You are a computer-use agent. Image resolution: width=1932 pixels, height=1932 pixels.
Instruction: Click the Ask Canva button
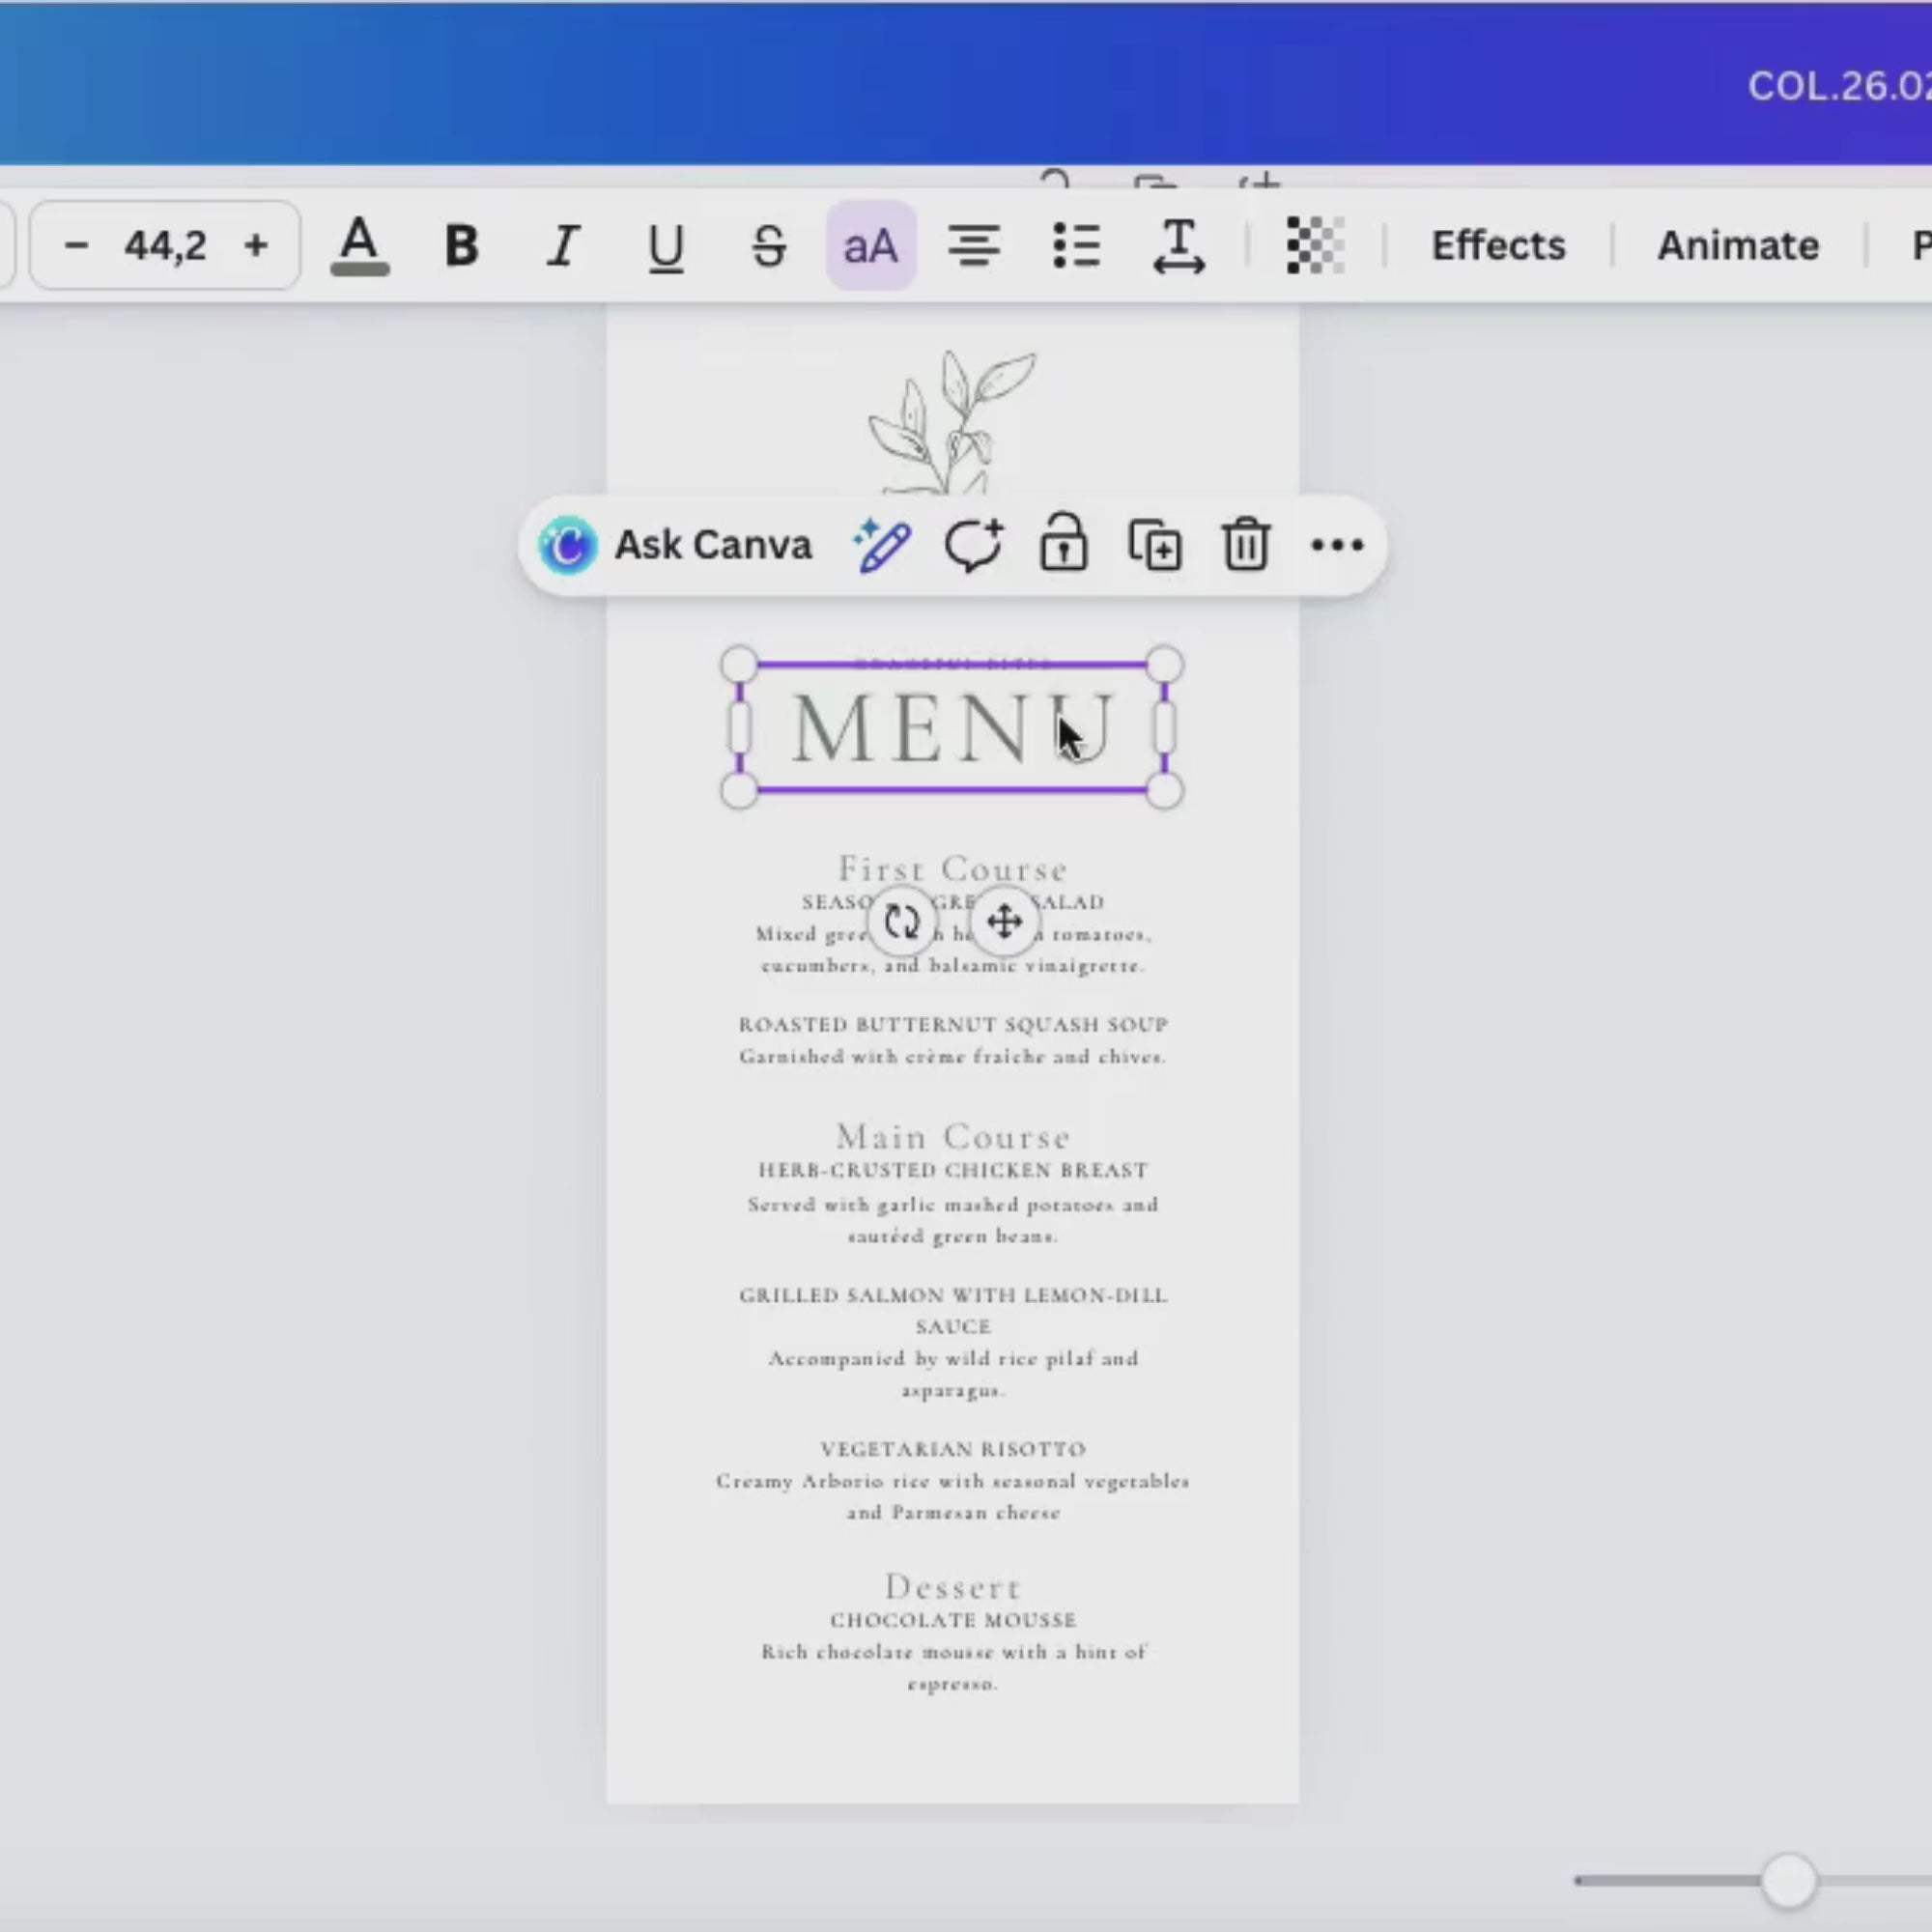676,545
